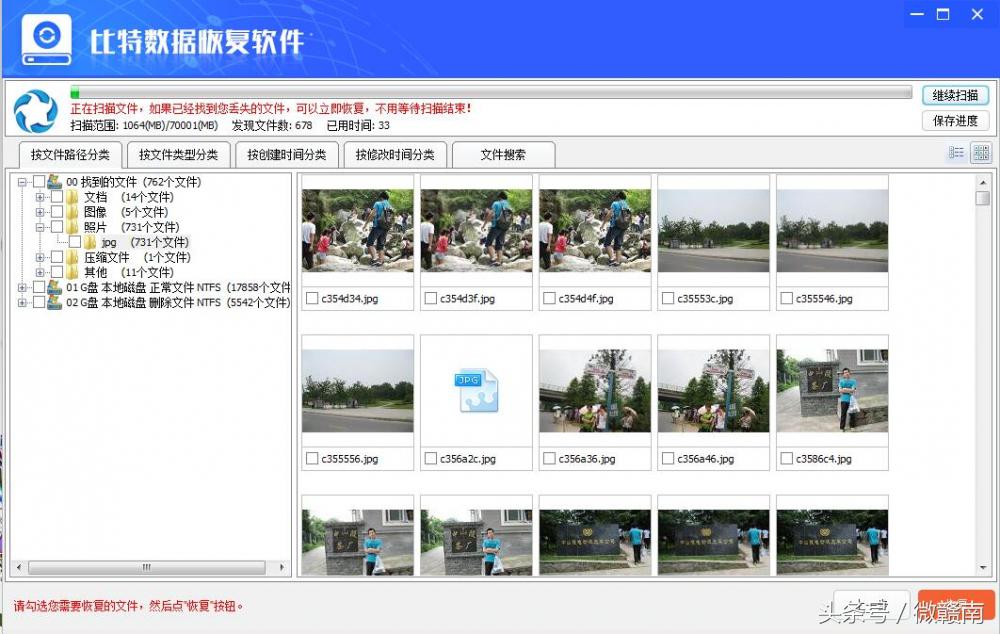The width and height of the screenshot is (1000, 634).
Task: Switch to list view mode
Action: (x=955, y=152)
